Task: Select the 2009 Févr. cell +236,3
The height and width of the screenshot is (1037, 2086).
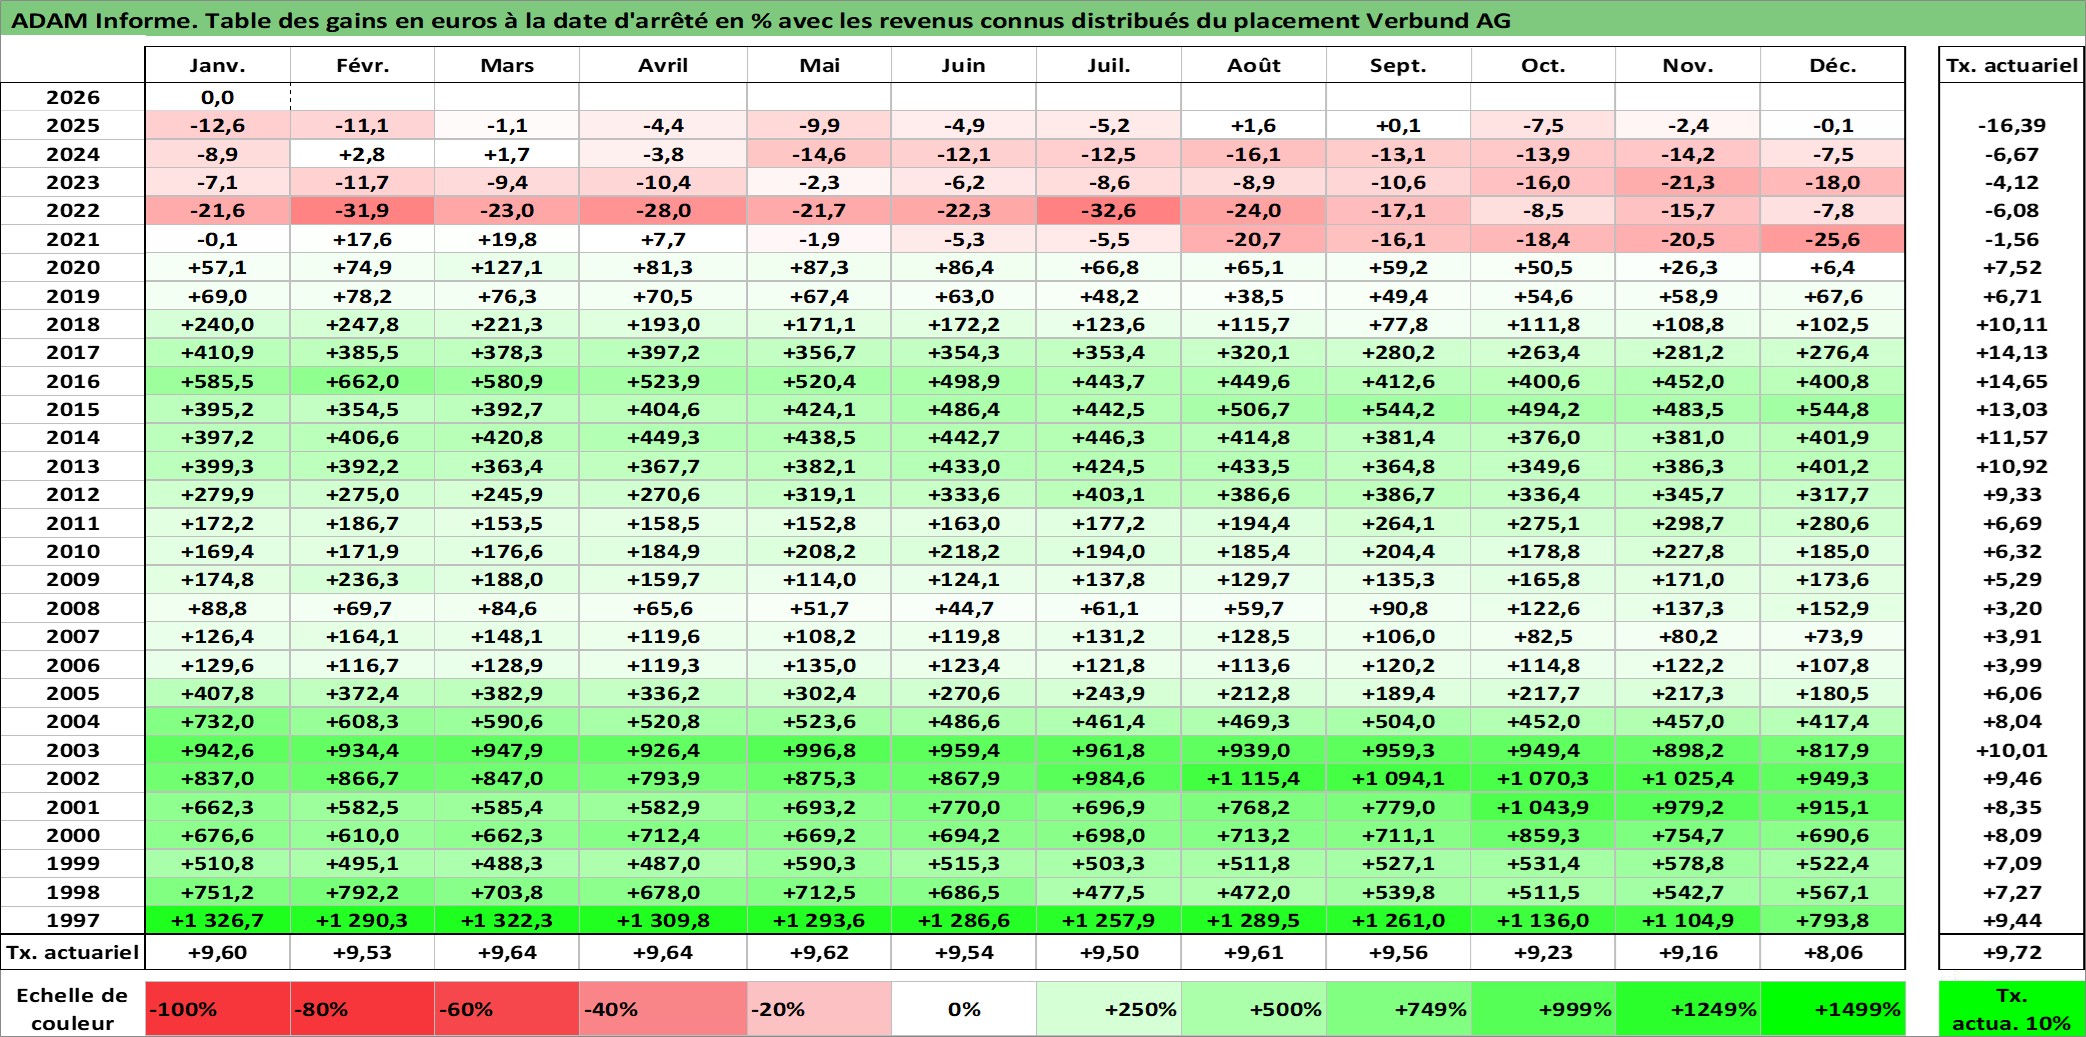Action: [x=362, y=579]
